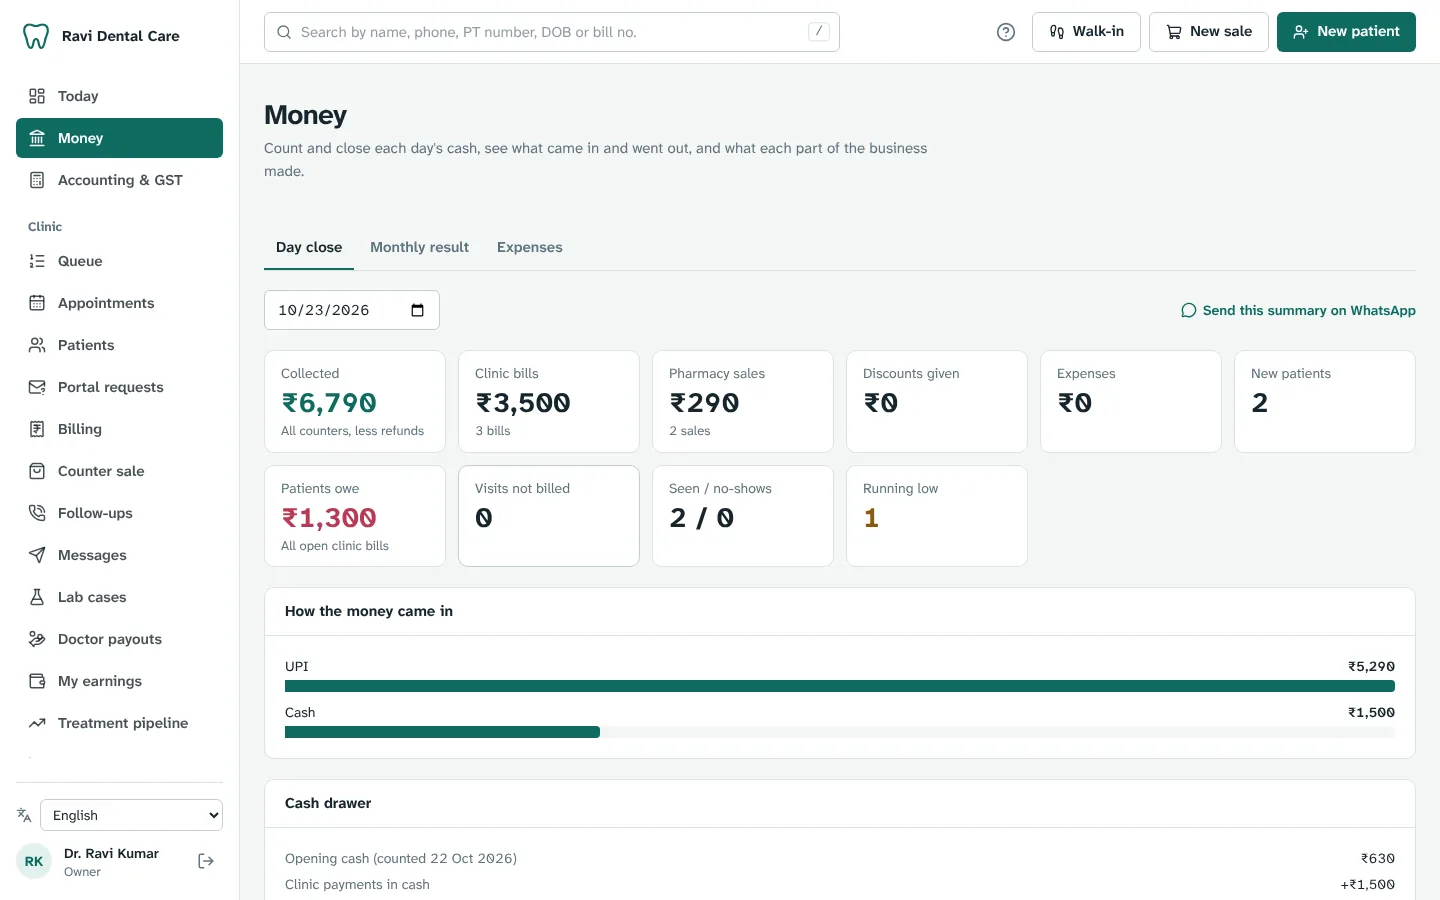Screen dimensions: 1440x900
Task: Click the Walk-in button
Action: coord(1086,32)
